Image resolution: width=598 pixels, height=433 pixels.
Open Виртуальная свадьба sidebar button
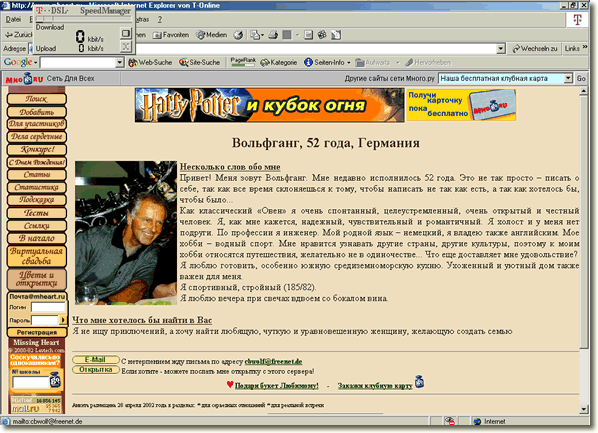tap(37, 256)
